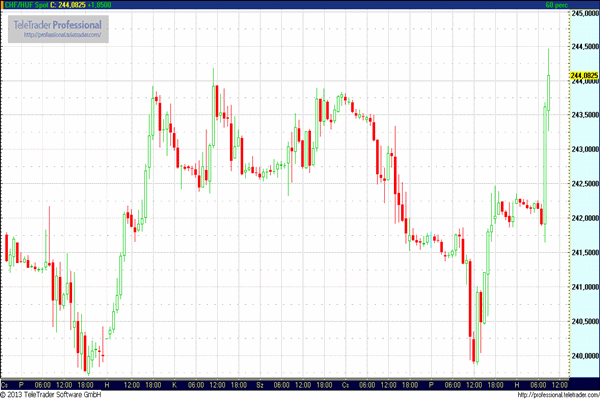The height and width of the screenshot is (400, 600).
Task: Click the 240,0000 price axis label
Action: tap(583, 356)
